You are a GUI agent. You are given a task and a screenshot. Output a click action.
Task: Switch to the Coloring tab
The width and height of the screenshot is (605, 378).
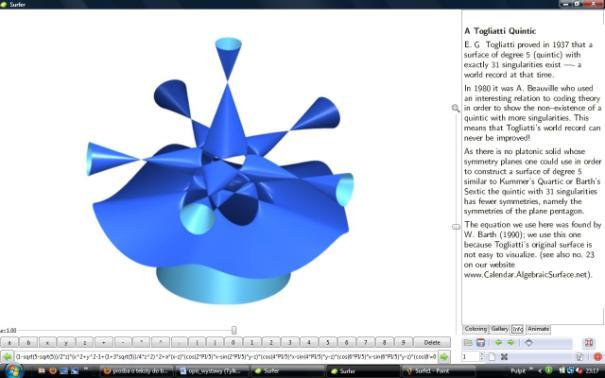tap(476, 329)
